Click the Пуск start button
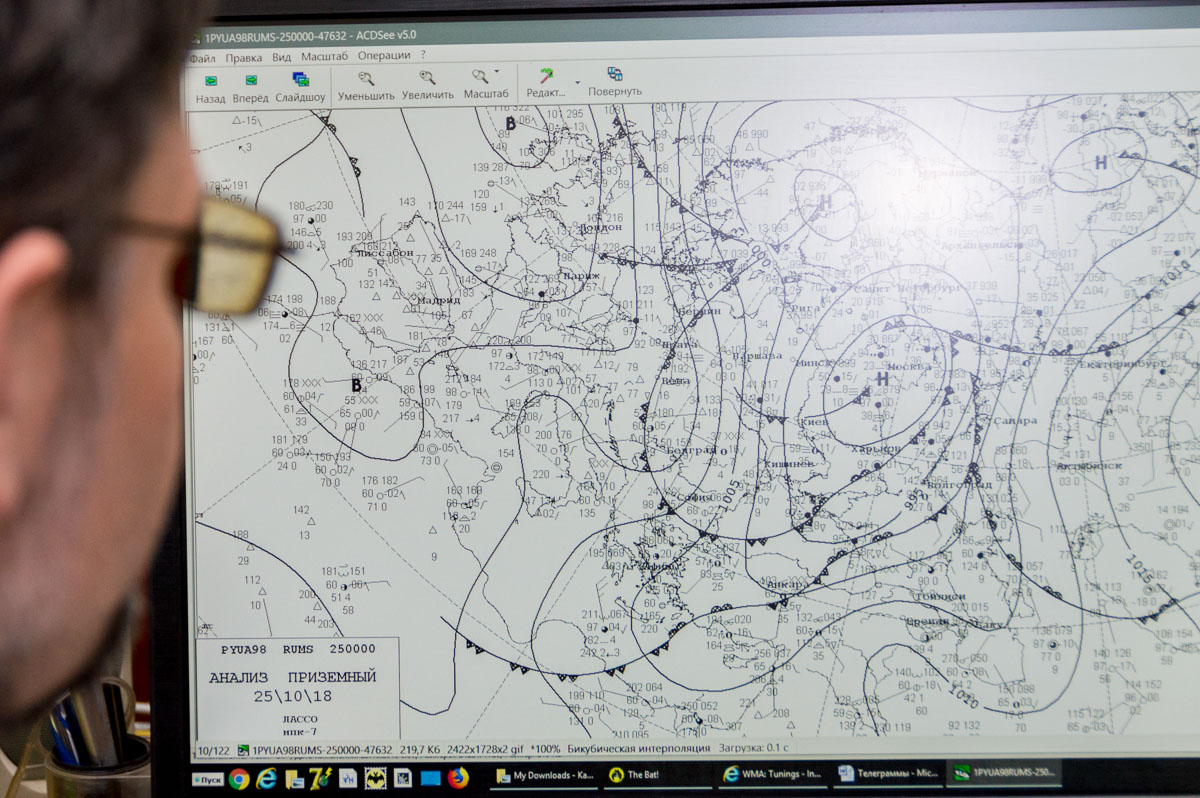1200x798 pixels. point(208,779)
